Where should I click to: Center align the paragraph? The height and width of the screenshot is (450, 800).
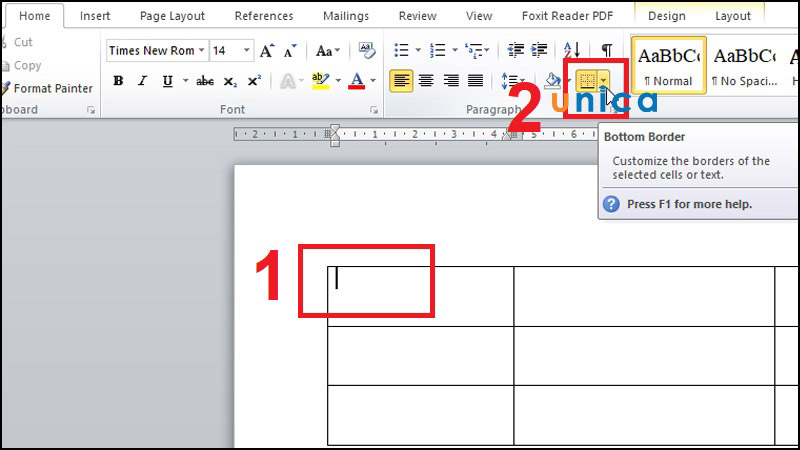(x=426, y=81)
